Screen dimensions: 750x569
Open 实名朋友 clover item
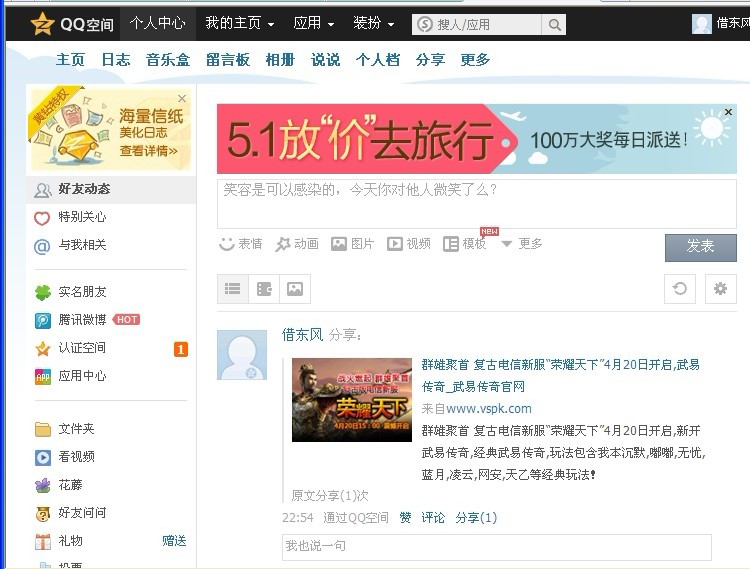point(70,292)
